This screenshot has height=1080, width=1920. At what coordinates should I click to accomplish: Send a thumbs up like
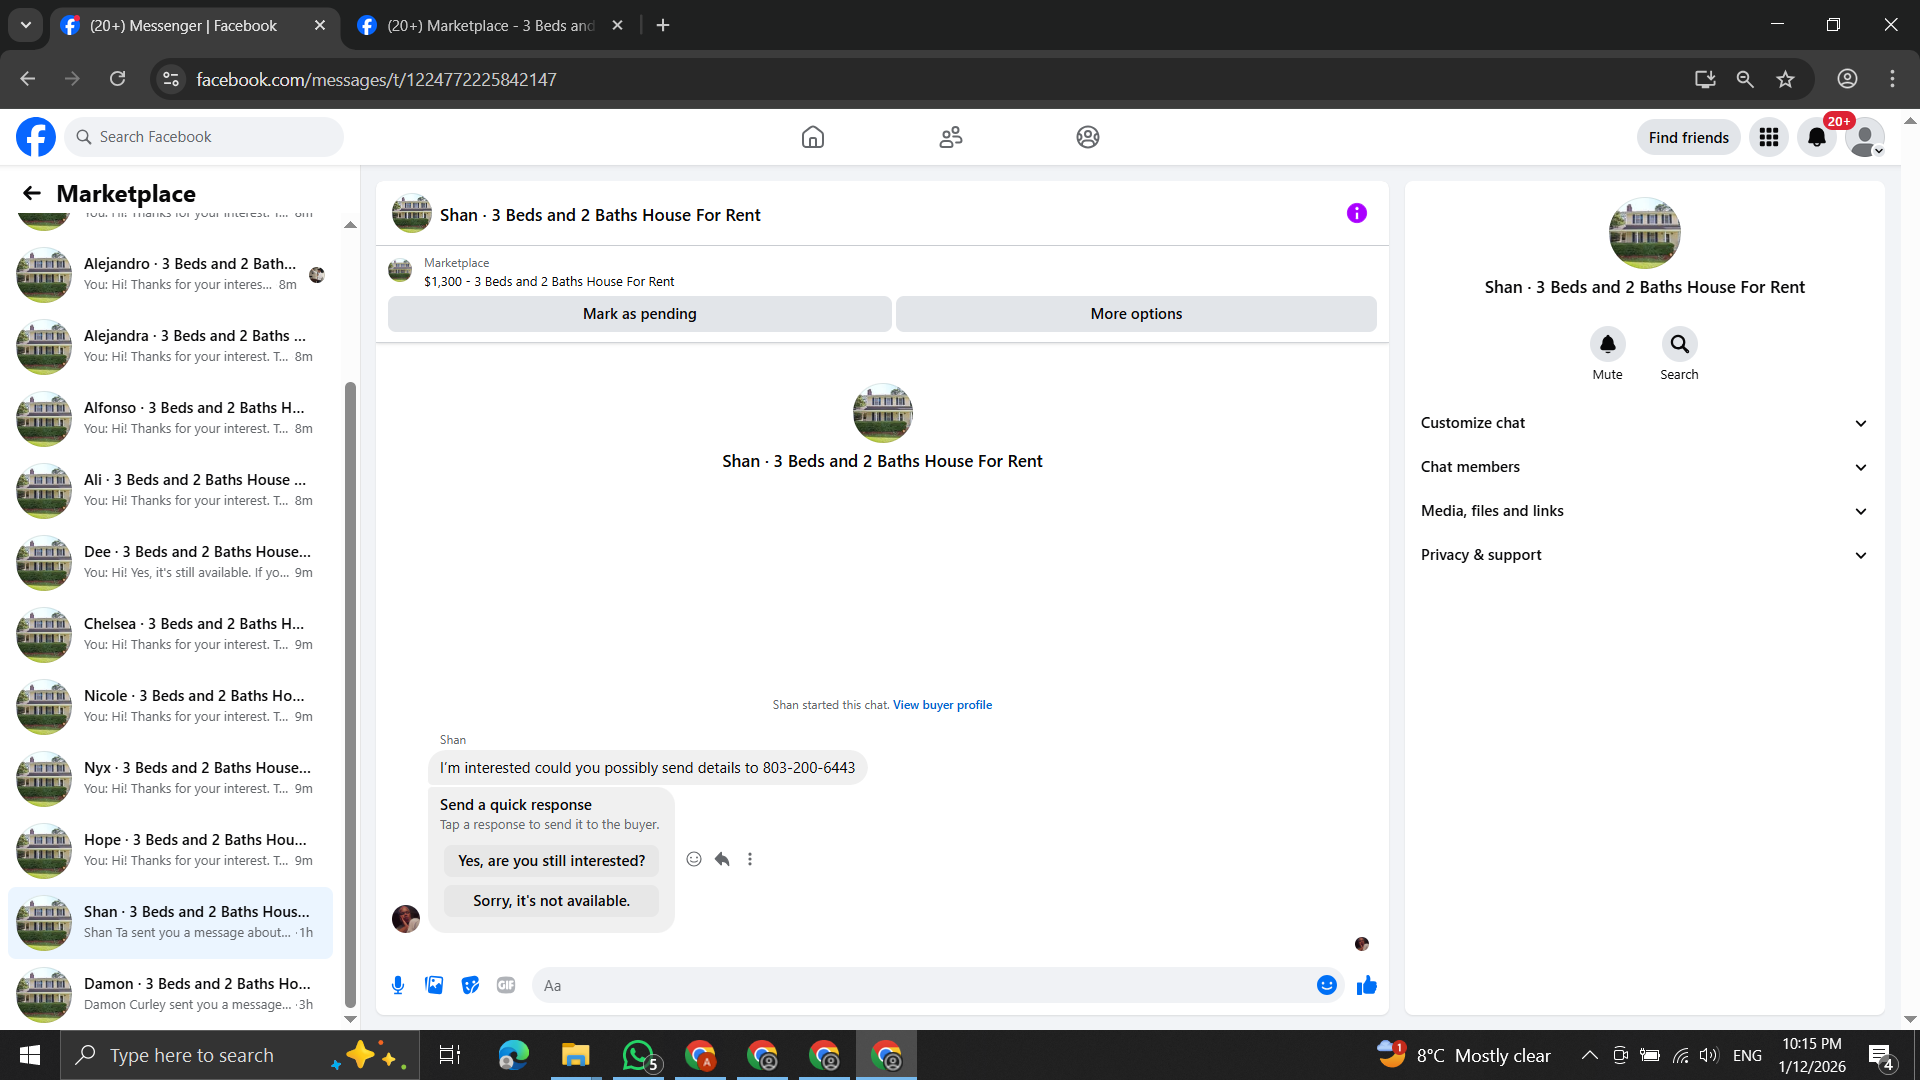1366,985
